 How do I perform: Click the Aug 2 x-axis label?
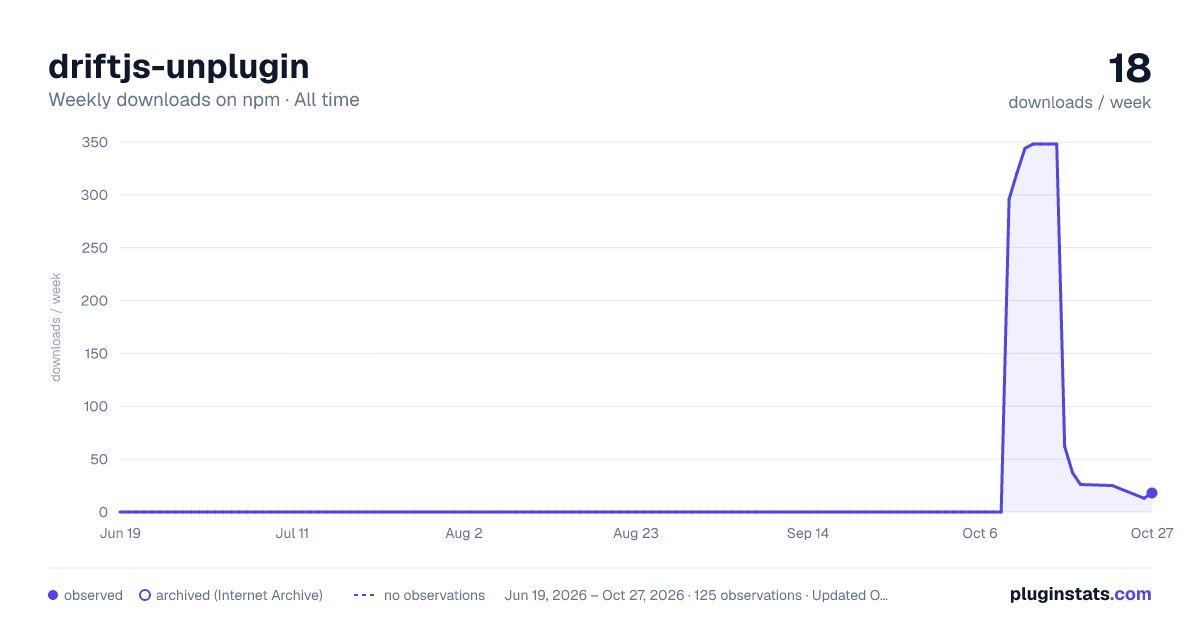tap(464, 533)
